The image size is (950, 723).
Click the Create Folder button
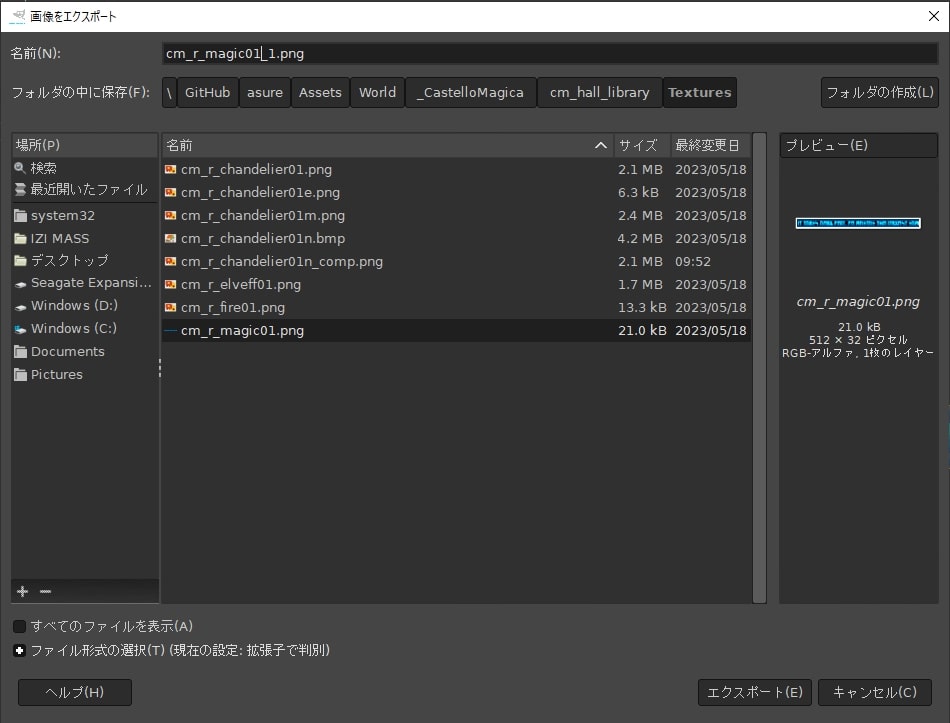coord(879,92)
